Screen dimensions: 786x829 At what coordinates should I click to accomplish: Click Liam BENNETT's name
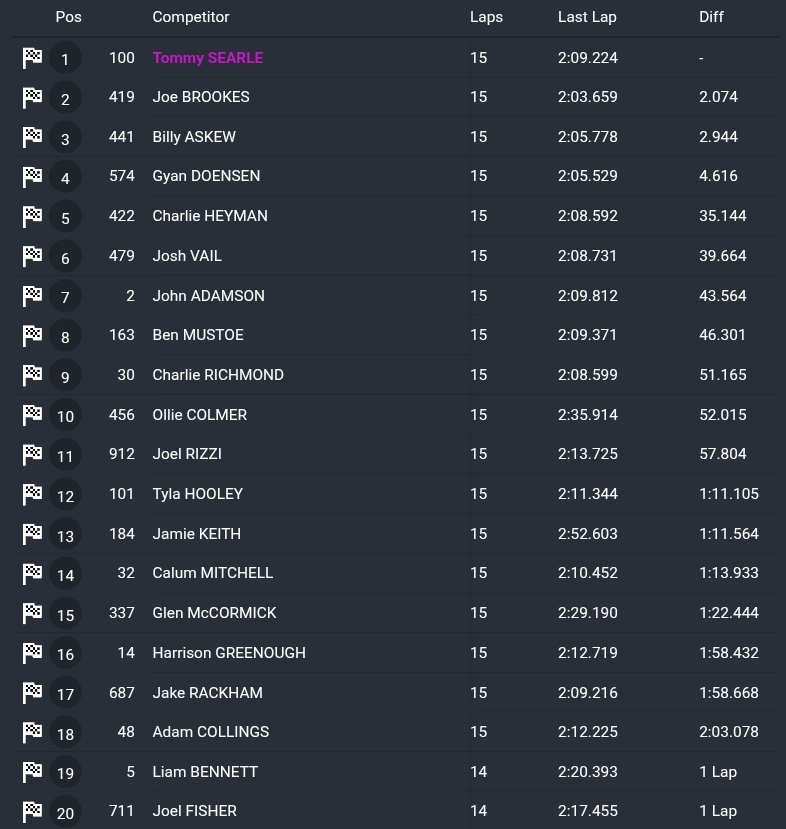205,772
